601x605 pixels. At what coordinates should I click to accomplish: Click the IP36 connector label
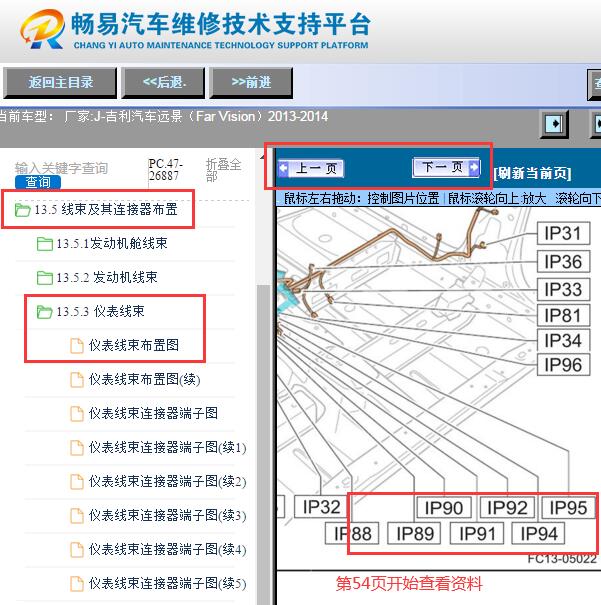click(x=563, y=262)
